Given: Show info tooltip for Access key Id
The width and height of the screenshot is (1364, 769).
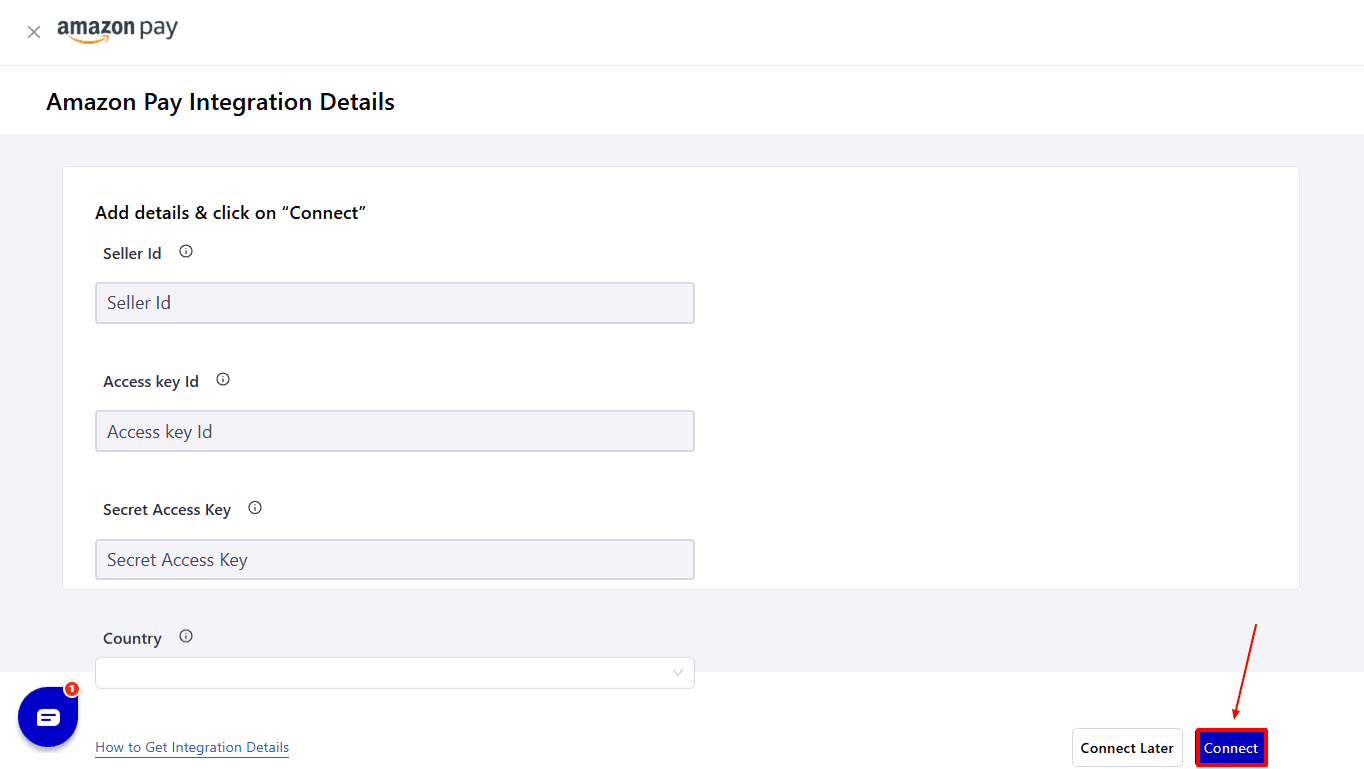Looking at the screenshot, I should (x=223, y=380).
